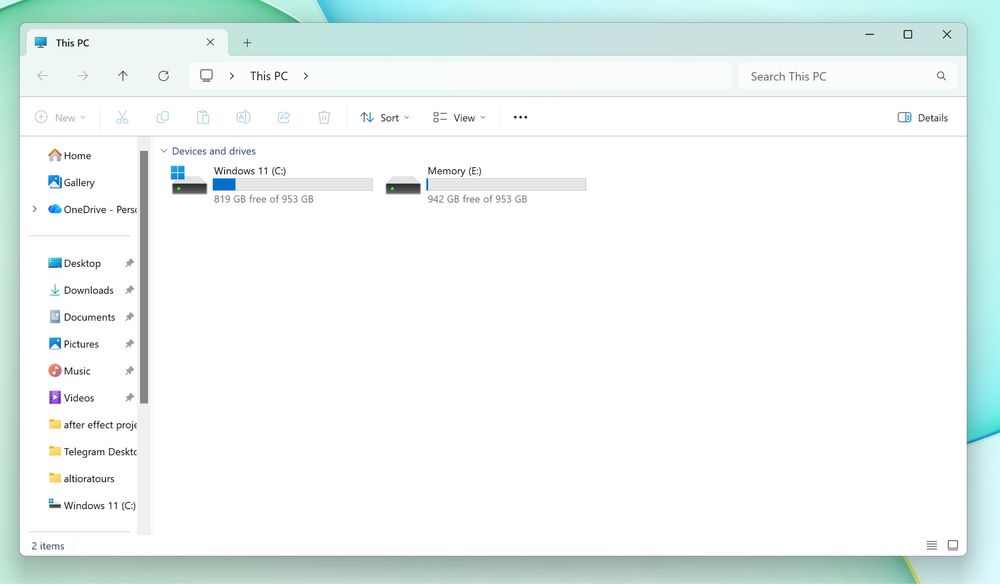Viewport: 1000px width, 584px height.
Task: Unpin Desktop using its pin icon
Action: tap(129, 263)
